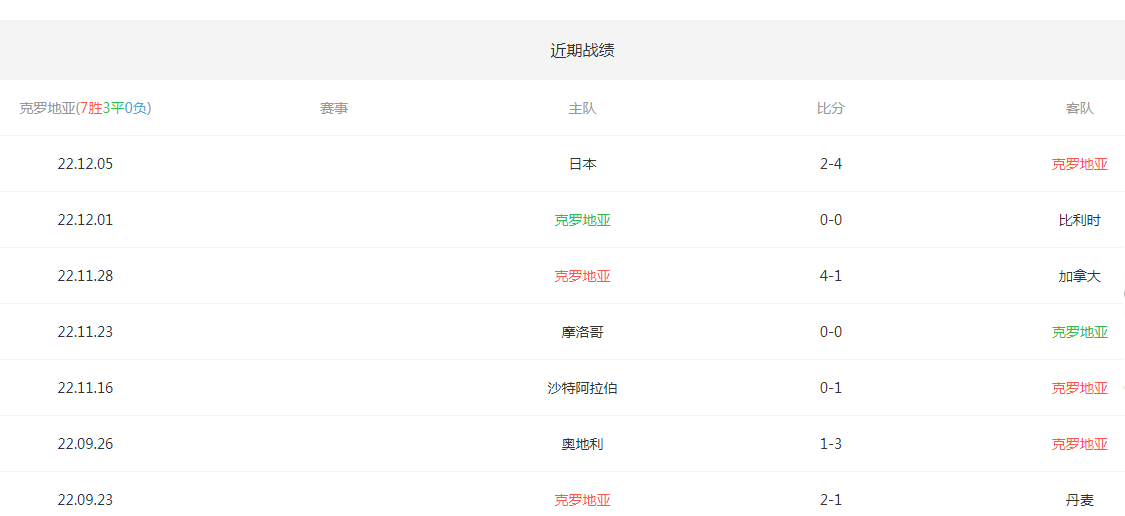Open the 奥地利 home team link
1125x516 pixels.
click(582, 444)
